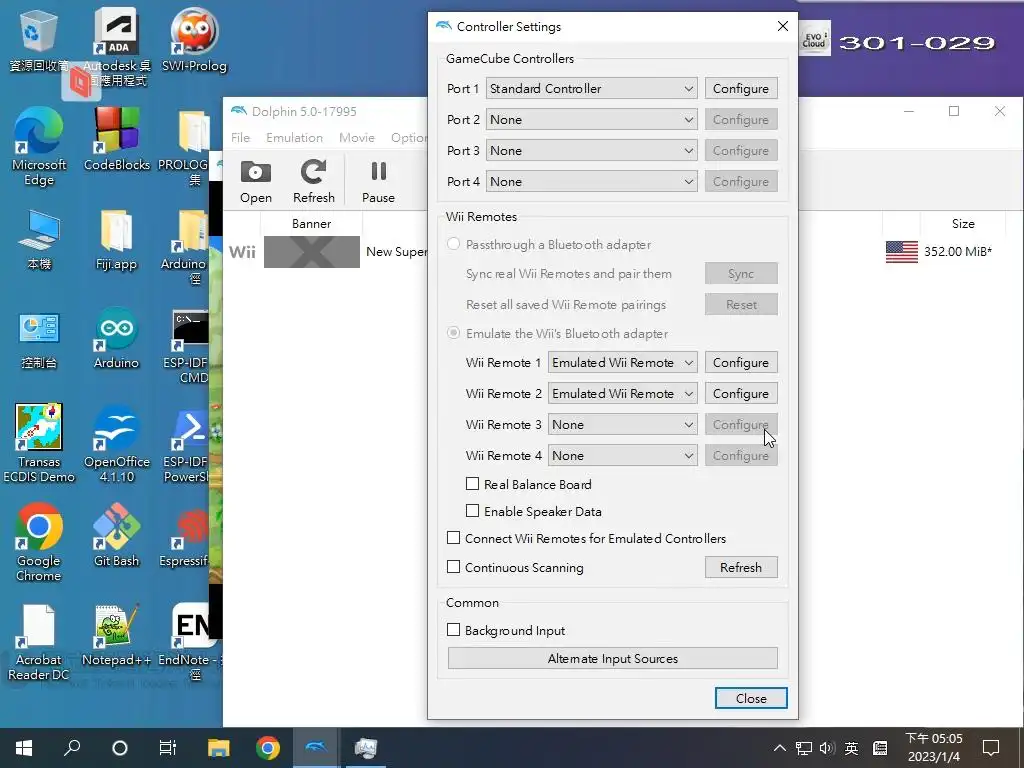Screen dimensions: 1024x768
Task: Launch Transas ECDIS Demo shortcut
Action: (x=39, y=443)
